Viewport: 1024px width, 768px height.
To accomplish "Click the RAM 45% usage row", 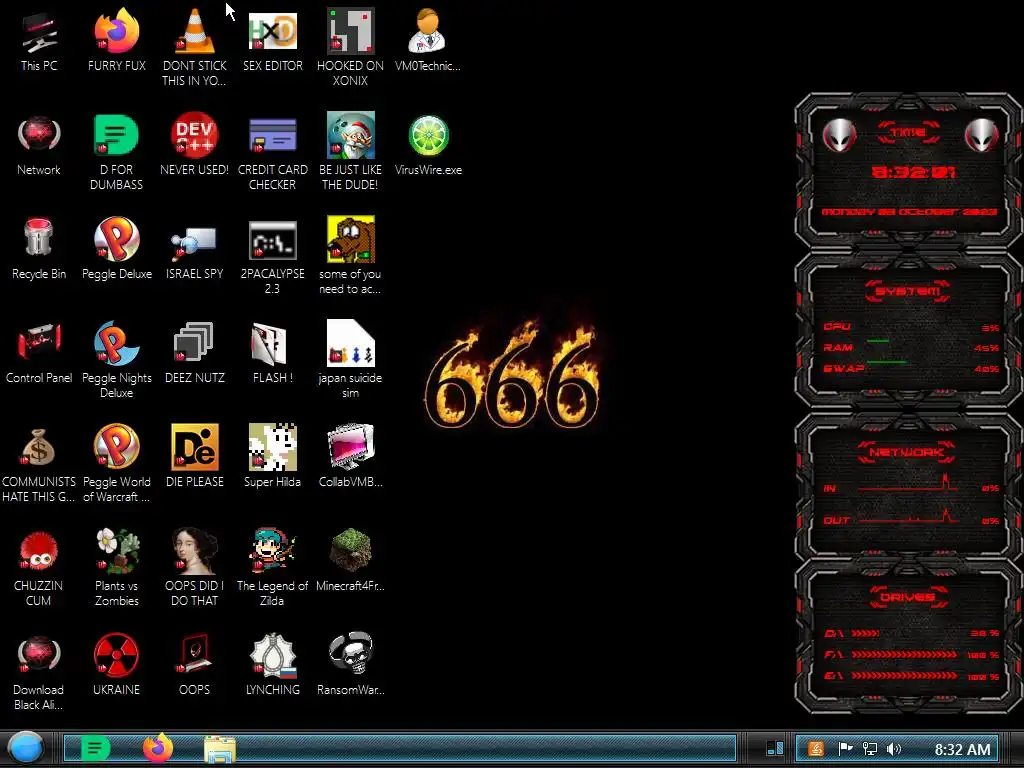I will (911, 347).
